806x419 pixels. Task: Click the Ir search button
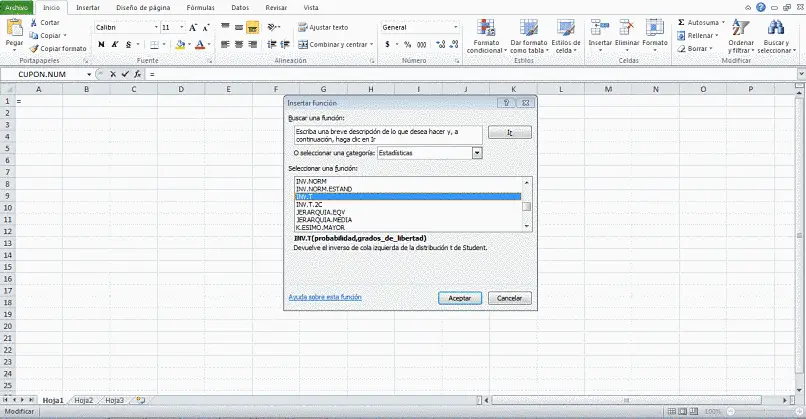(x=509, y=133)
